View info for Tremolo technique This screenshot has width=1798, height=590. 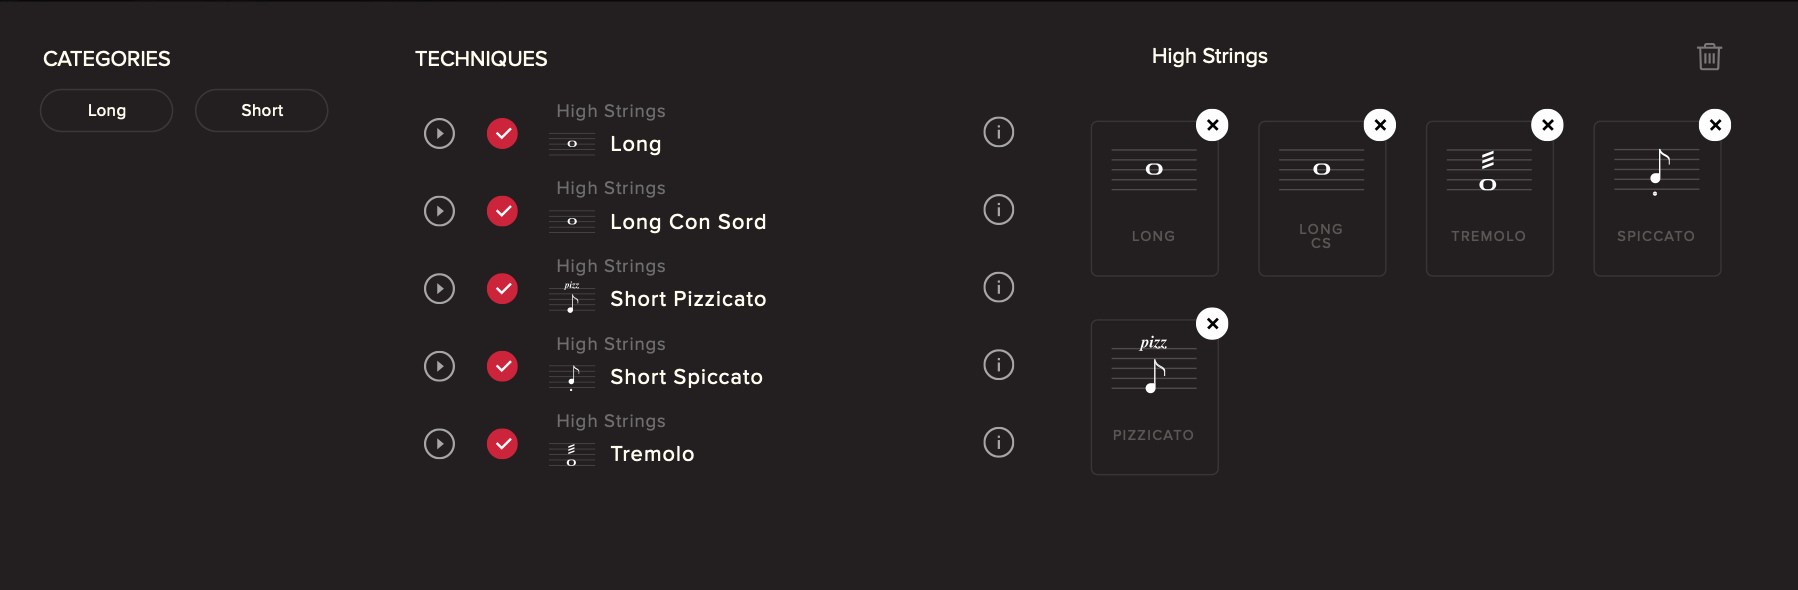coord(998,442)
